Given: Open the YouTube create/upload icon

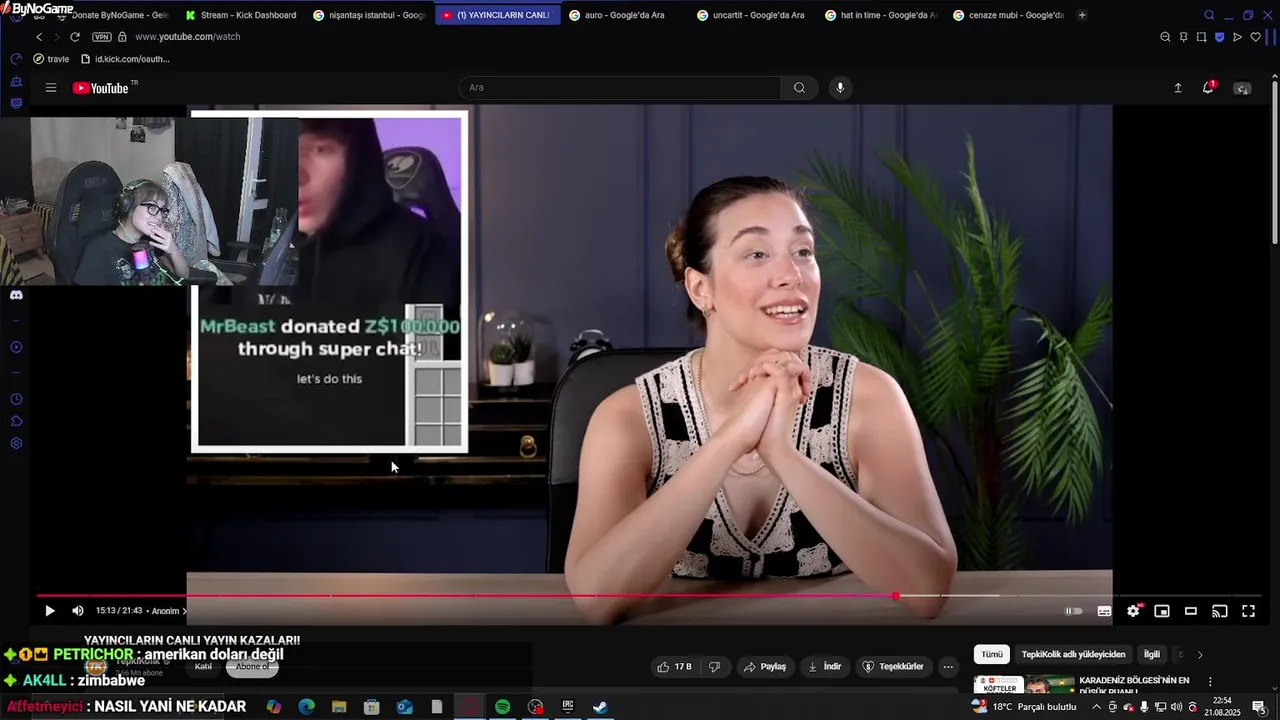Looking at the screenshot, I should (x=1178, y=88).
